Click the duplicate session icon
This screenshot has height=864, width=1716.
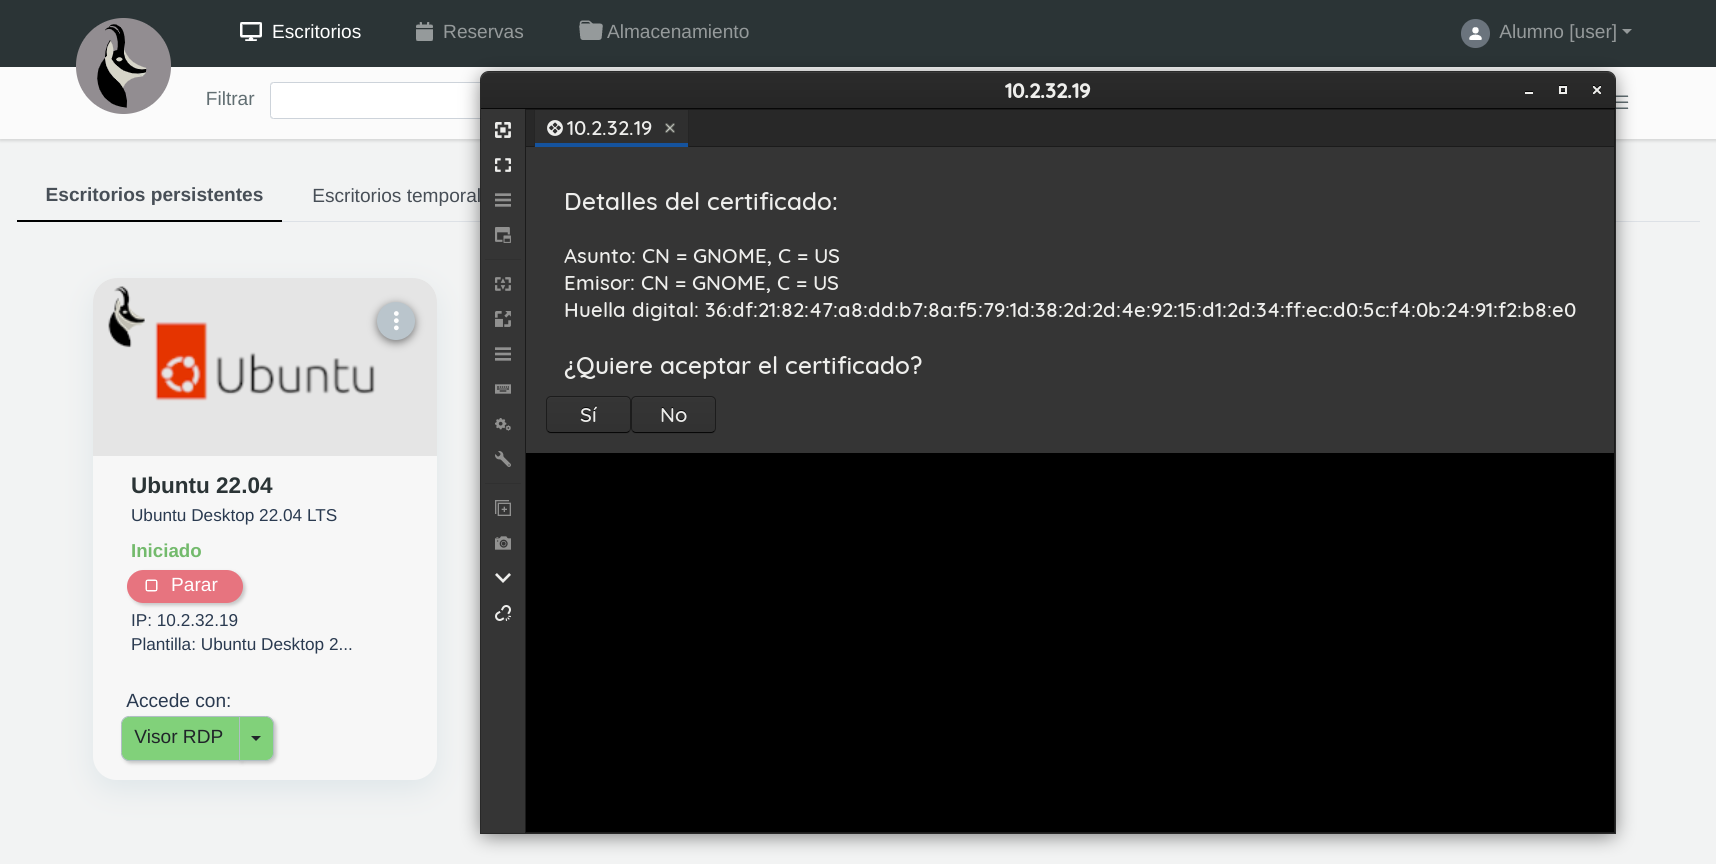point(503,508)
